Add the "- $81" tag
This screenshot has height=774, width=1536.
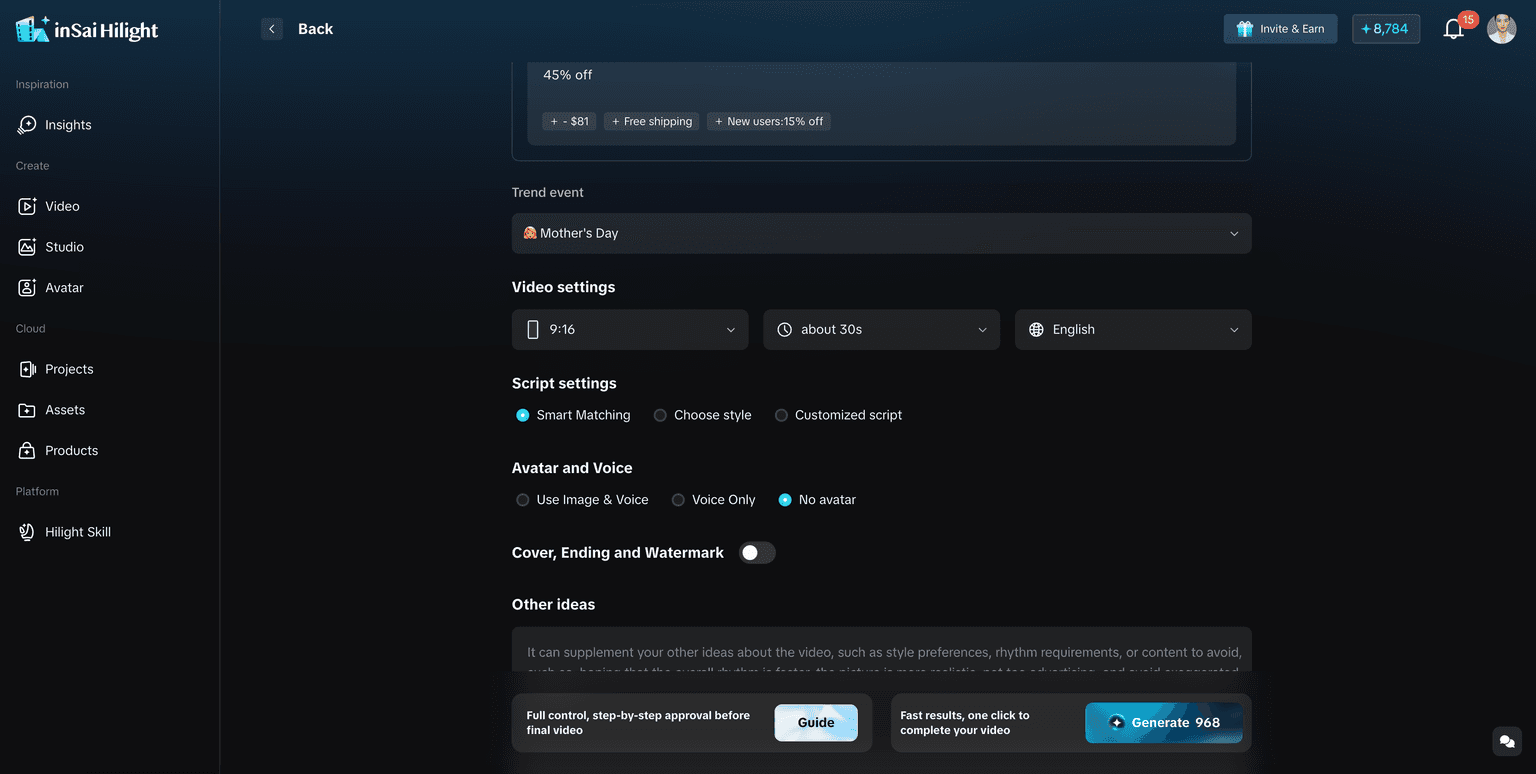[570, 121]
